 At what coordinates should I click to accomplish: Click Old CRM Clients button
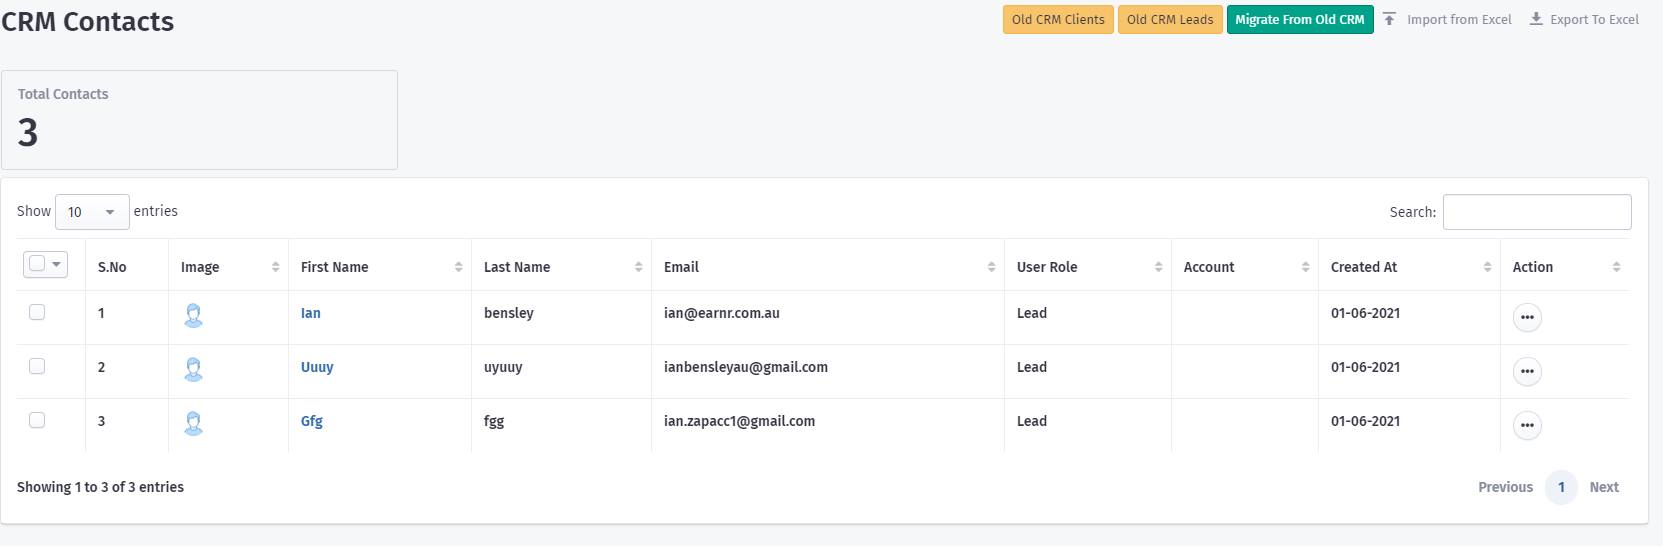(1058, 20)
